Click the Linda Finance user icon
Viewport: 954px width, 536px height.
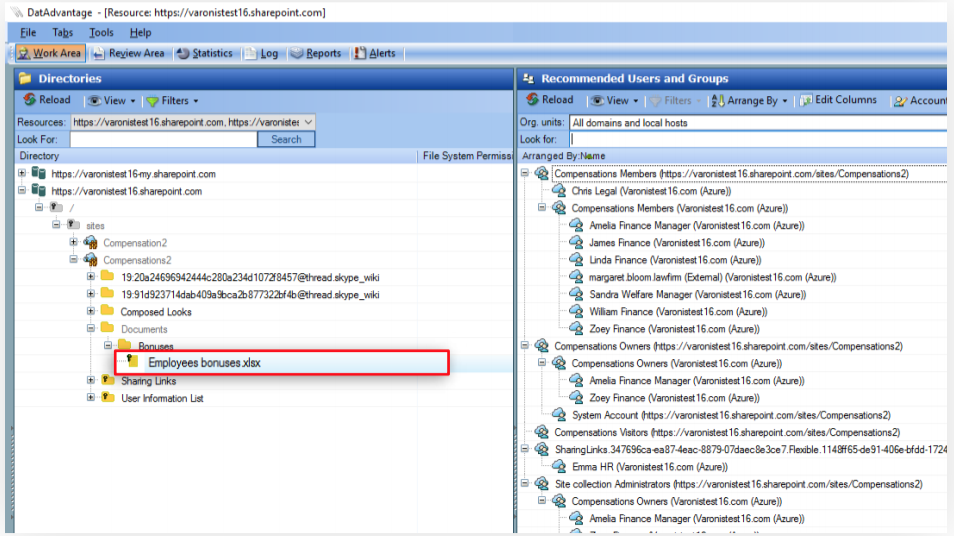[x=576, y=260]
